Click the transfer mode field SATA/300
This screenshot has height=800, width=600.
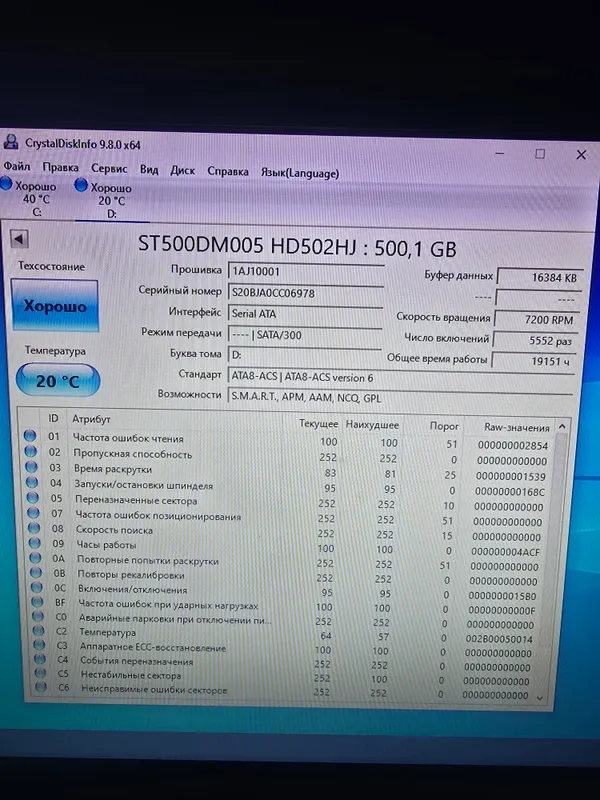(305, 335)
